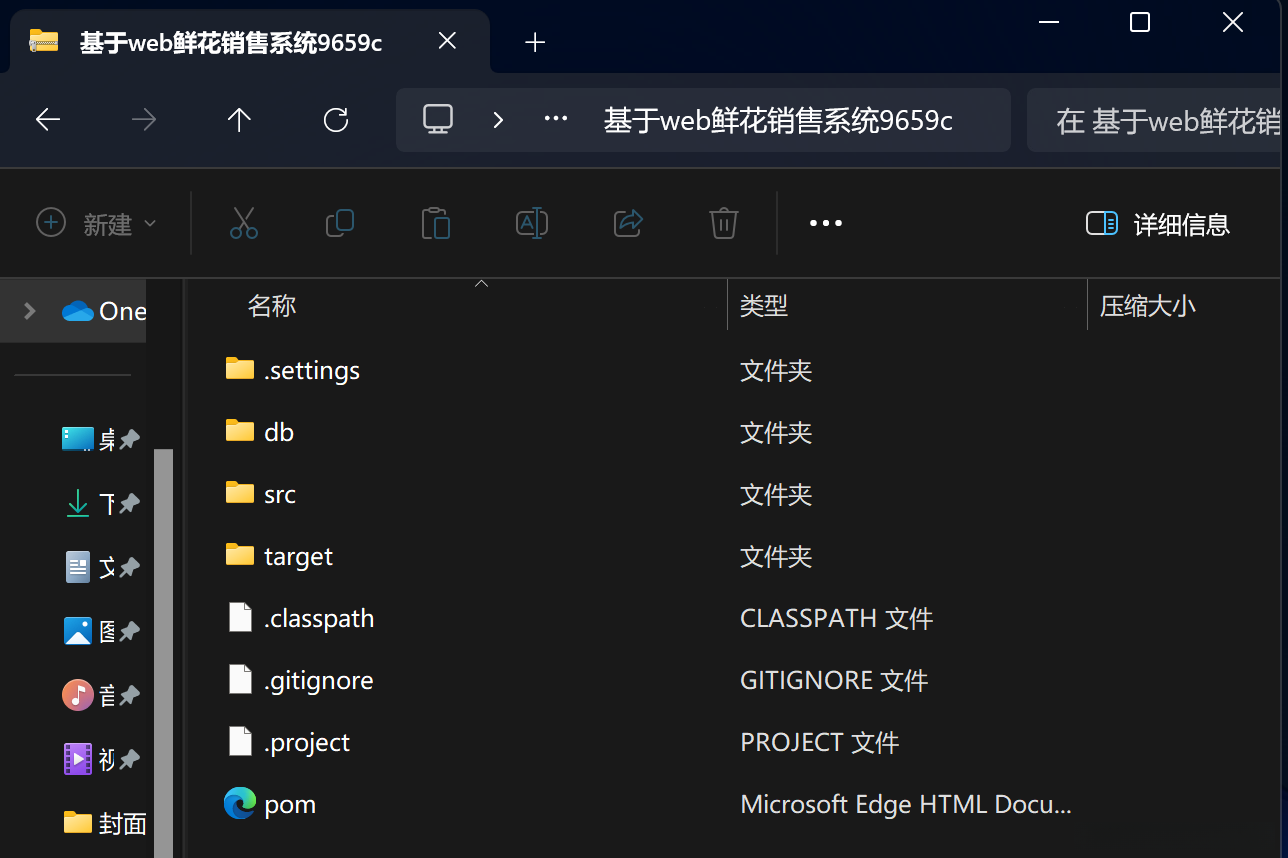
Task: Click the Delete trash can icon
Action: [723, 223]
